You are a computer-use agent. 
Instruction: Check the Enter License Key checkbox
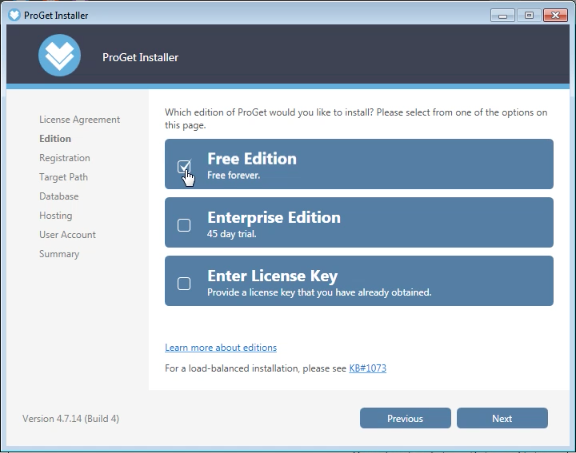(x=184, y=283)
